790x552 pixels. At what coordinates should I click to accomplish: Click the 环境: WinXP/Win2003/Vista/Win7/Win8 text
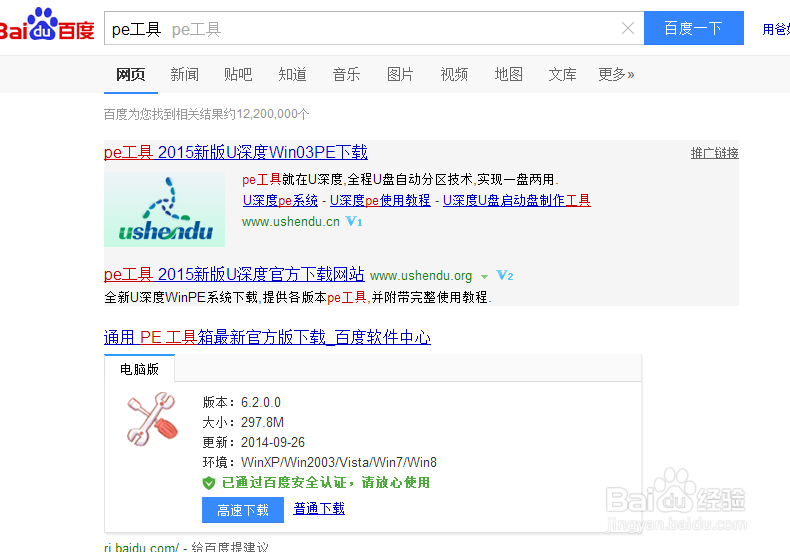pyautogui.click(x=319, y=462)
